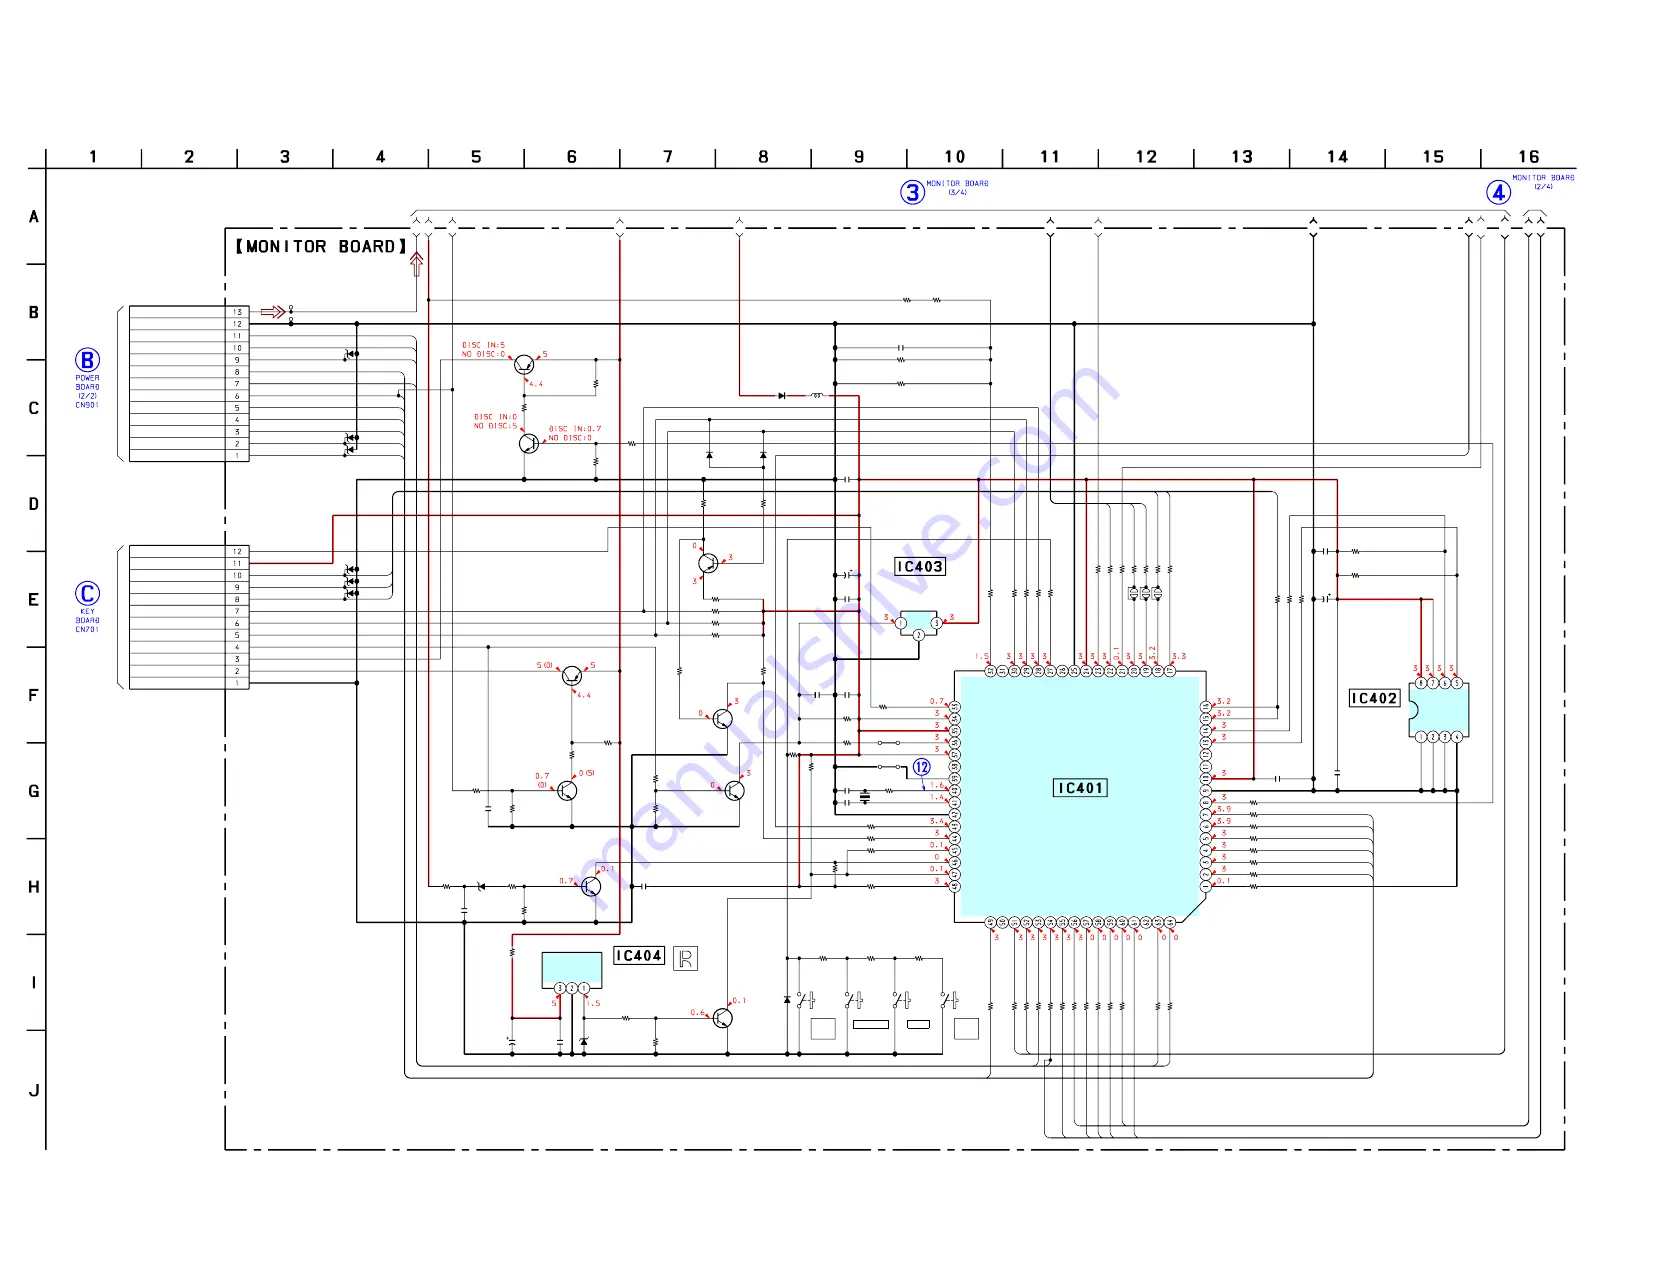Click the blue circled B connector marker
This screenshot has width=1680, height=1263.
pos(88,360)
